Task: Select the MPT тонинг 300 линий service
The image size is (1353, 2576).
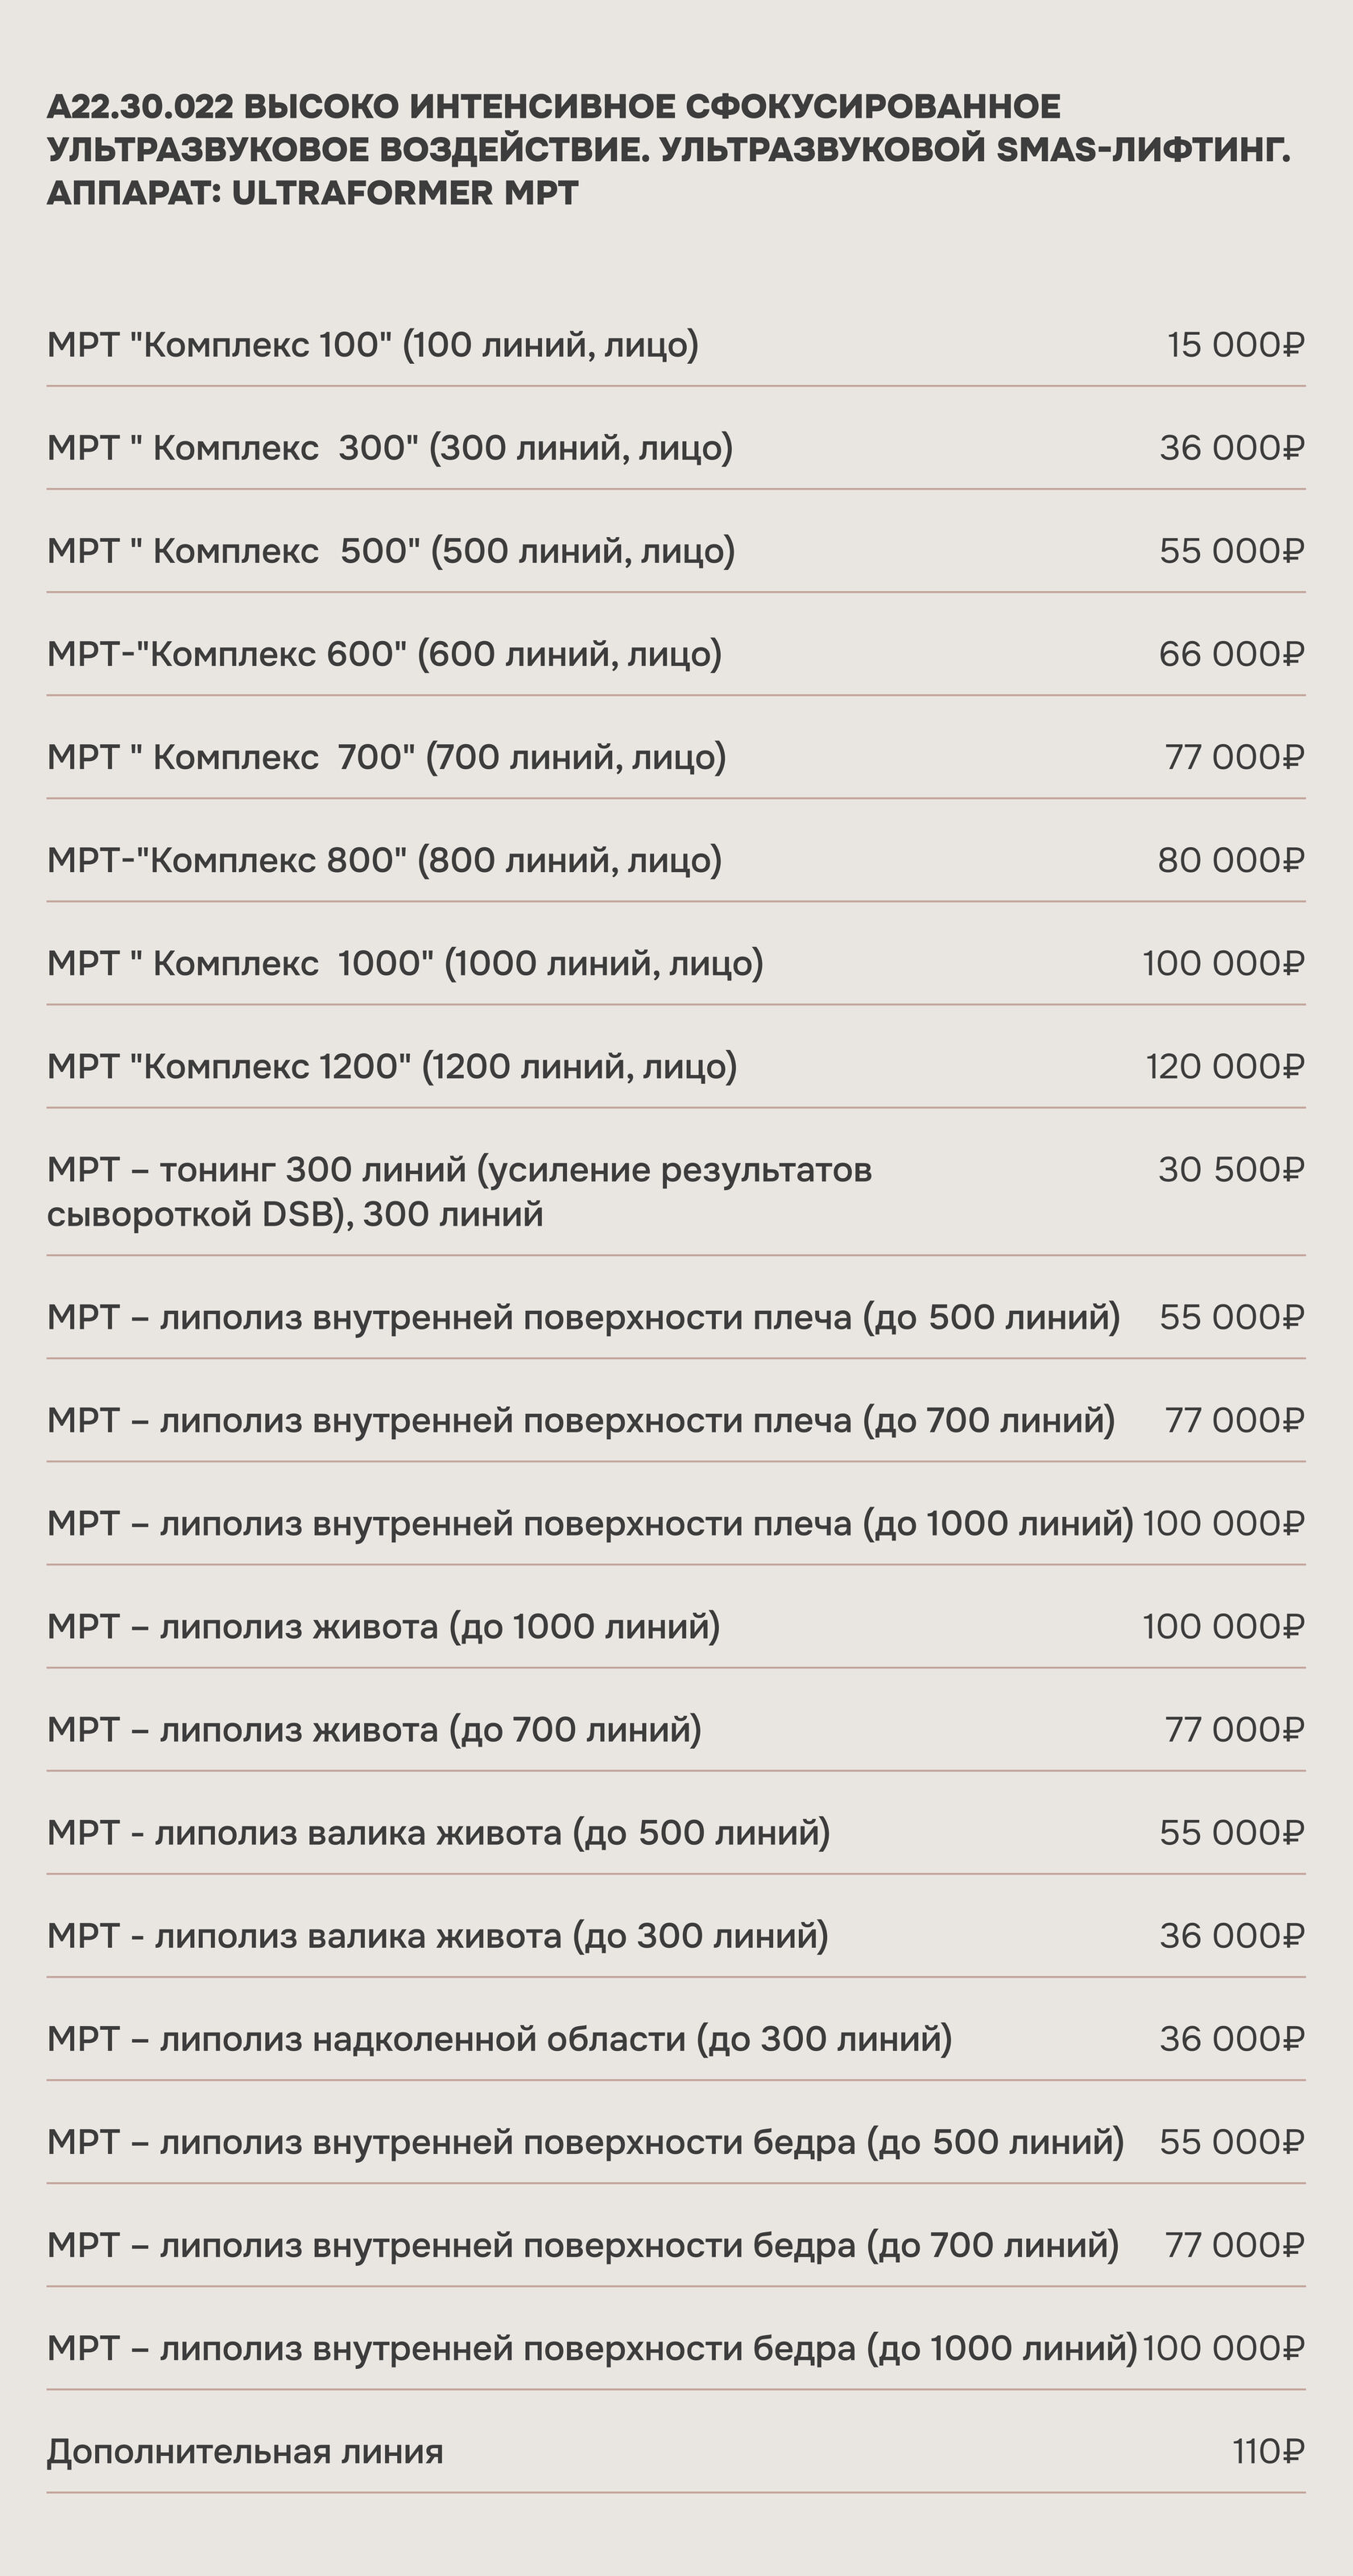Action: pos(459,1191)
